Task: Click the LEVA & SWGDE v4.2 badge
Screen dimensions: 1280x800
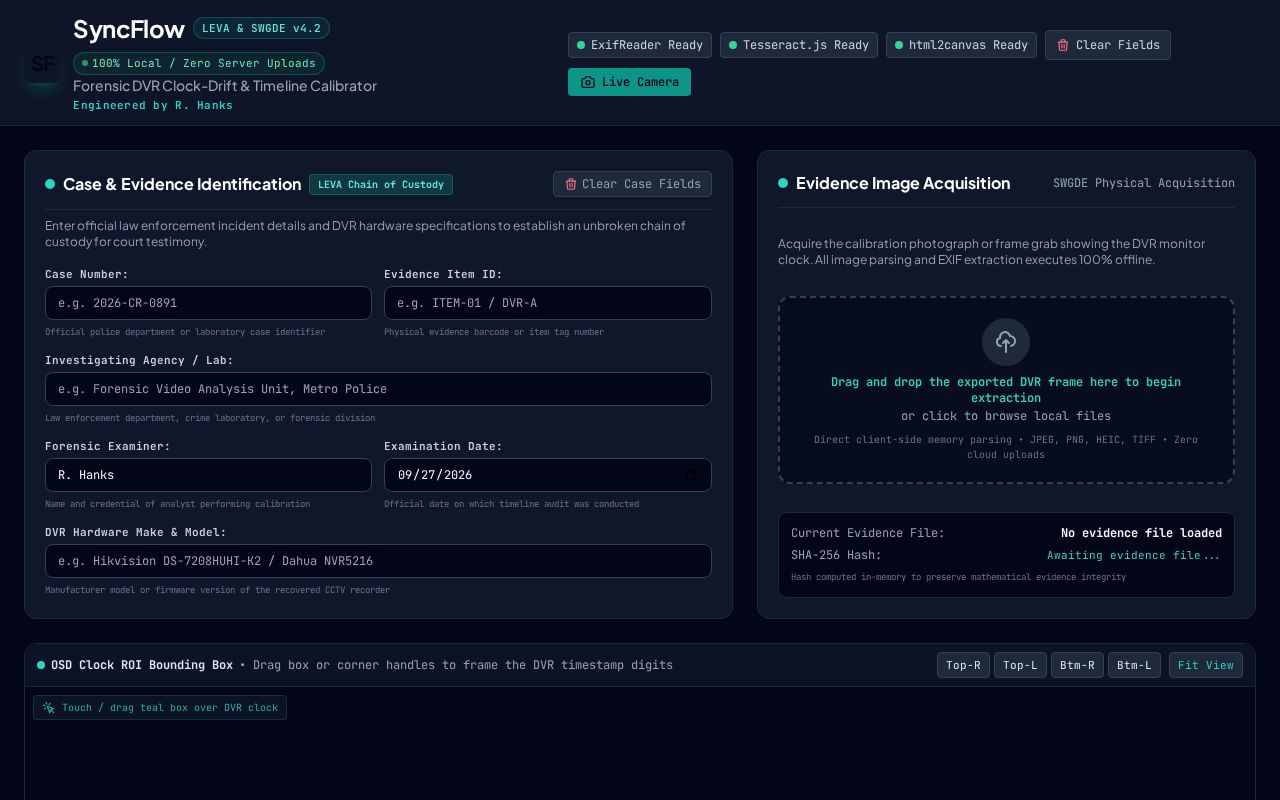Action: [261, 28]
